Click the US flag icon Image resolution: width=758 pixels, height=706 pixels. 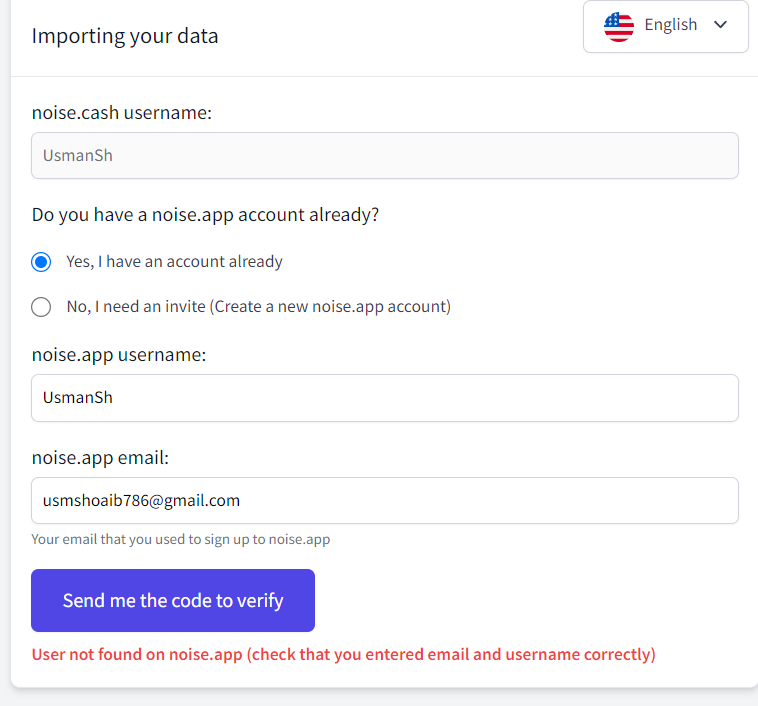(619, 27)
